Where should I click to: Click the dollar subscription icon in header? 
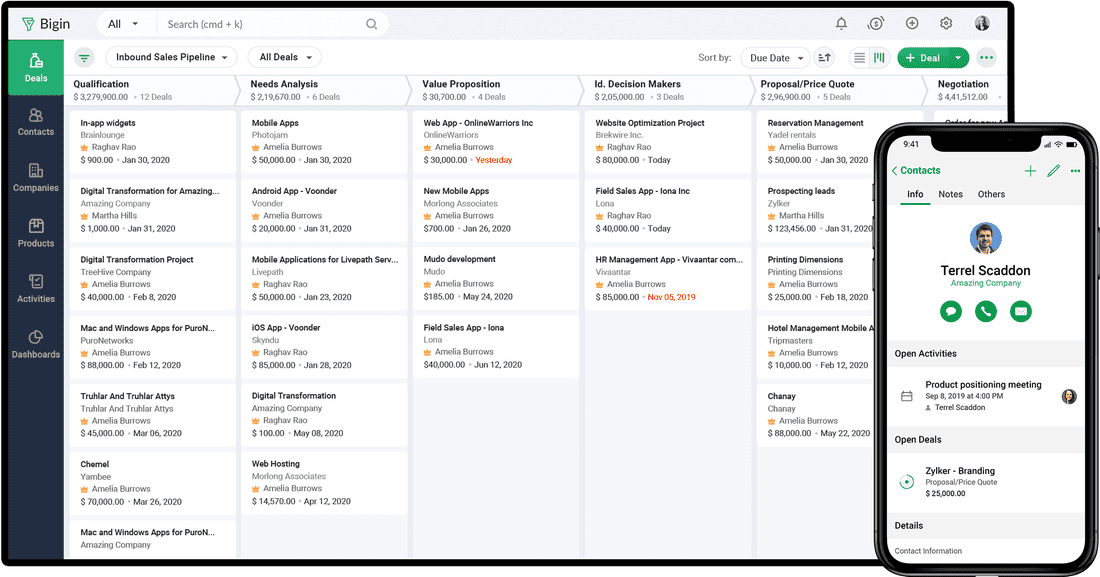pos(876,23)
